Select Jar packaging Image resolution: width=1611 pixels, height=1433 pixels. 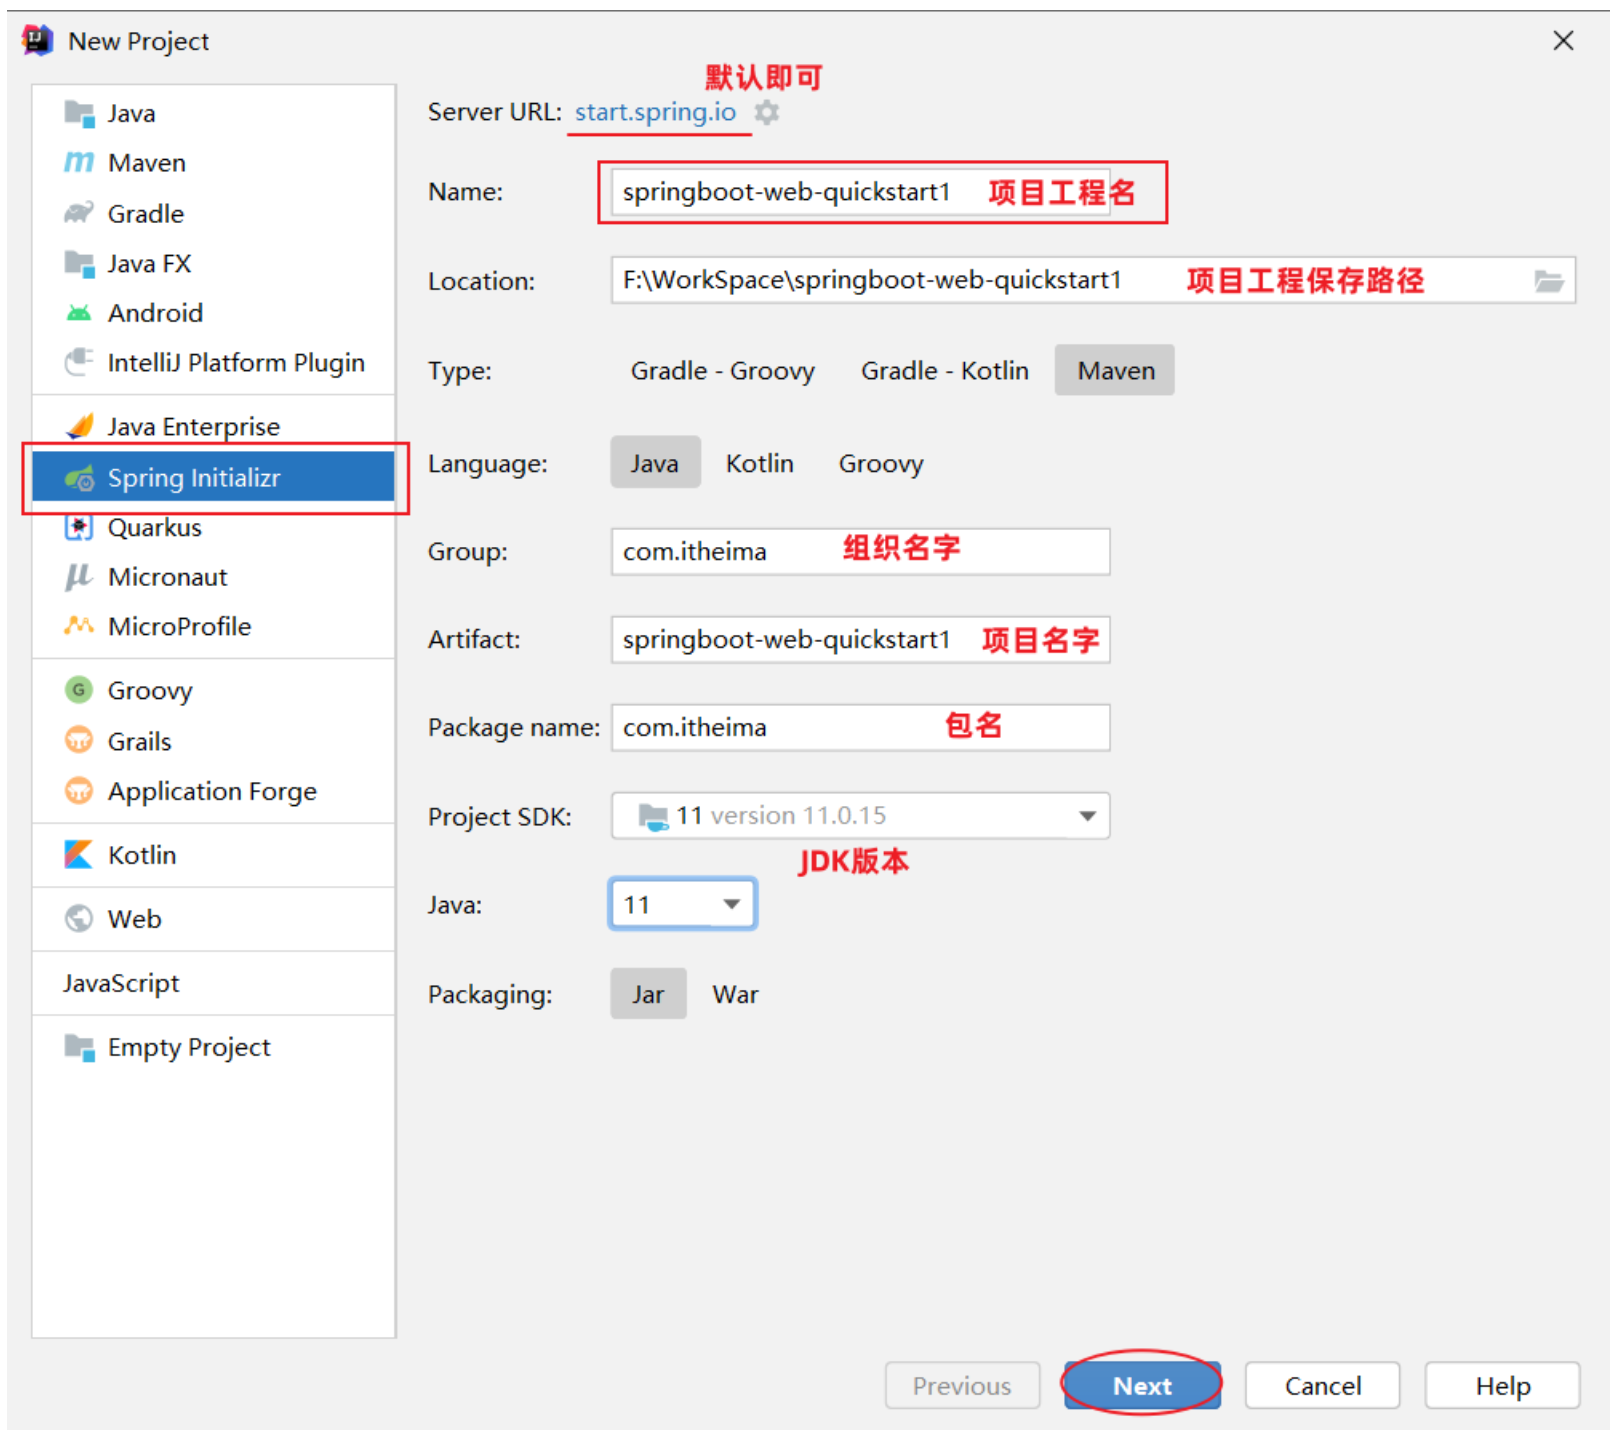coord(648,994)
